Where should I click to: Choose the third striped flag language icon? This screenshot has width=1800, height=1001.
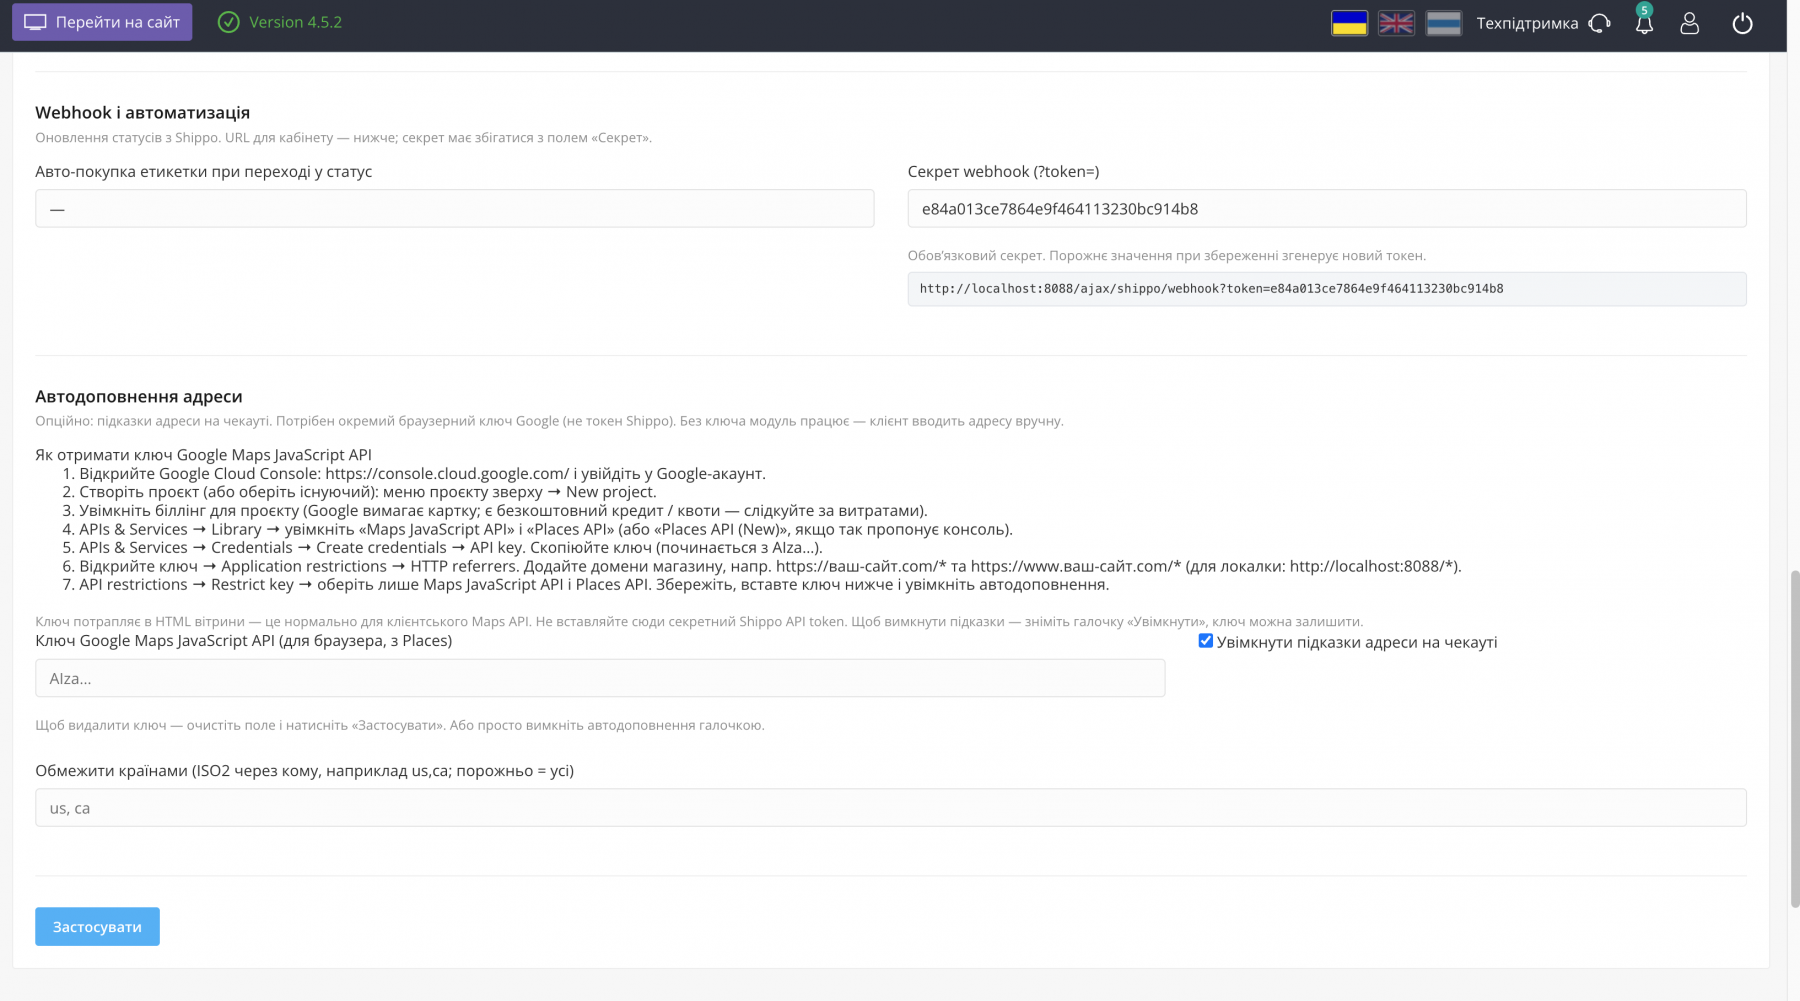1443,23
